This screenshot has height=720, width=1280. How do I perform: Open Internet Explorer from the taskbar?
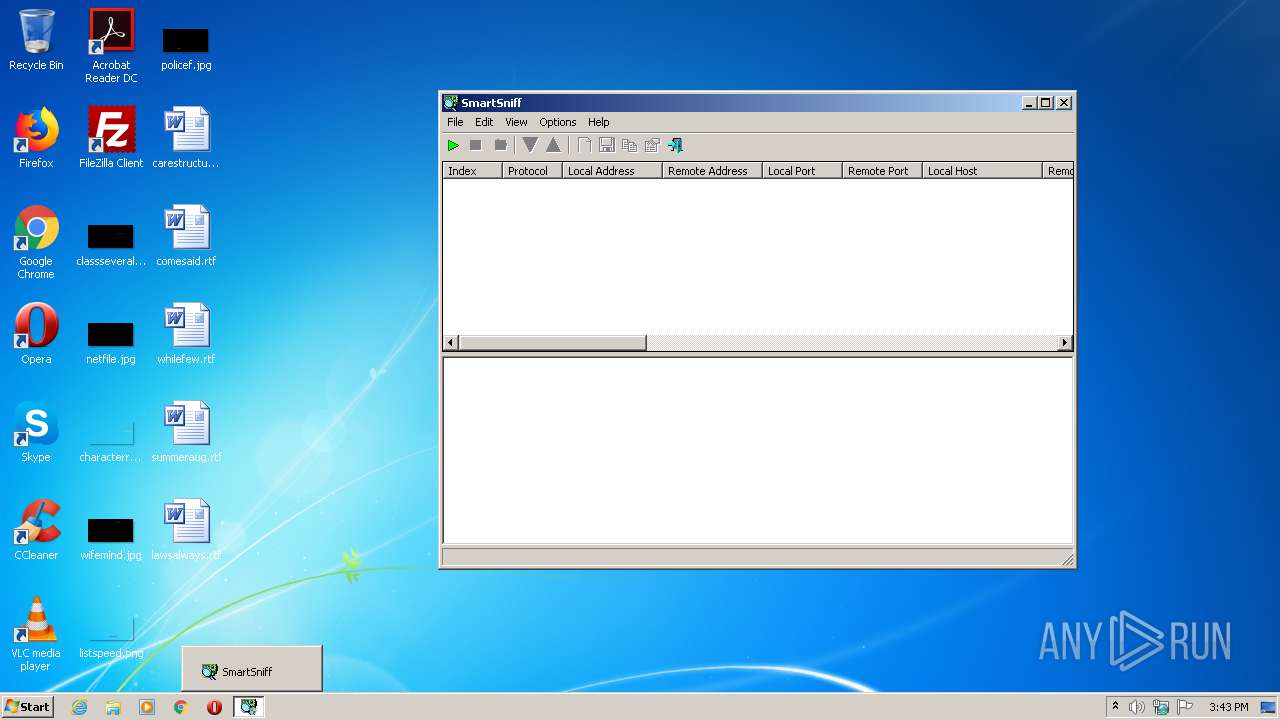[79, 707]
